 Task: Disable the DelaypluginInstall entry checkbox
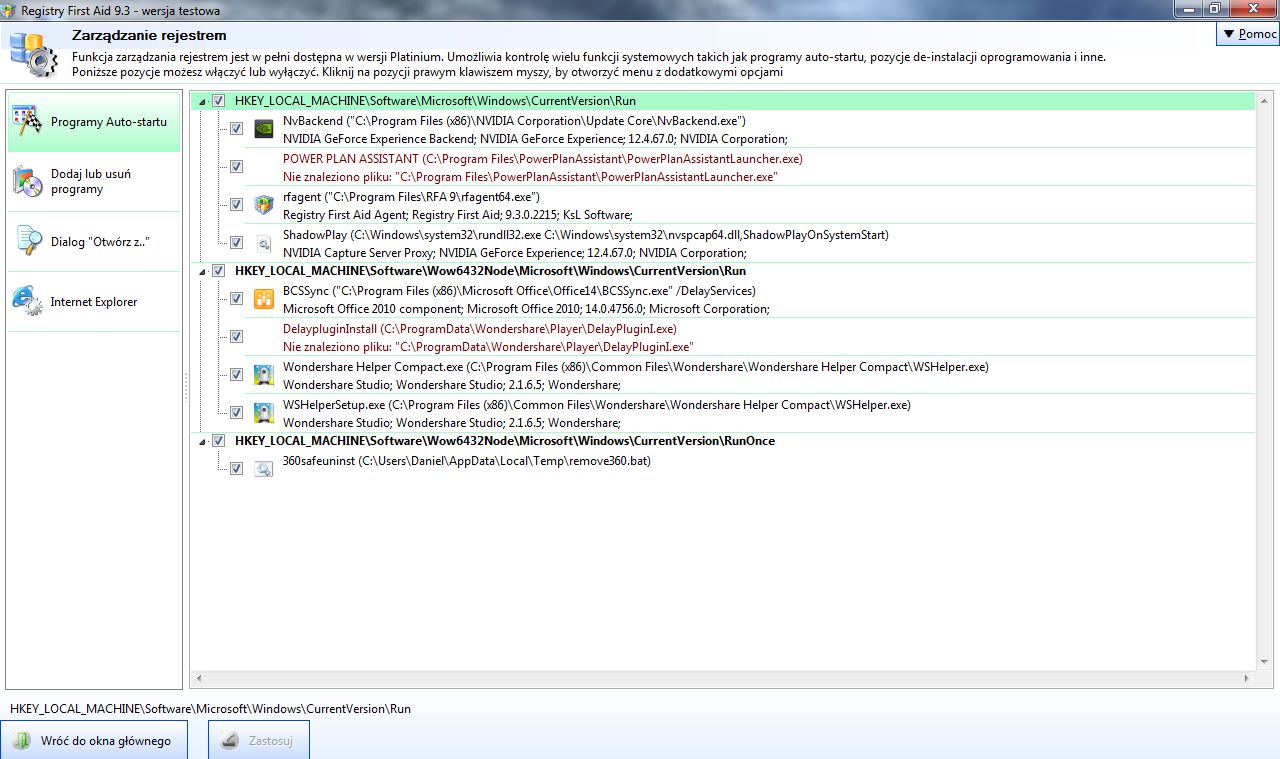[x=236, y=337]
